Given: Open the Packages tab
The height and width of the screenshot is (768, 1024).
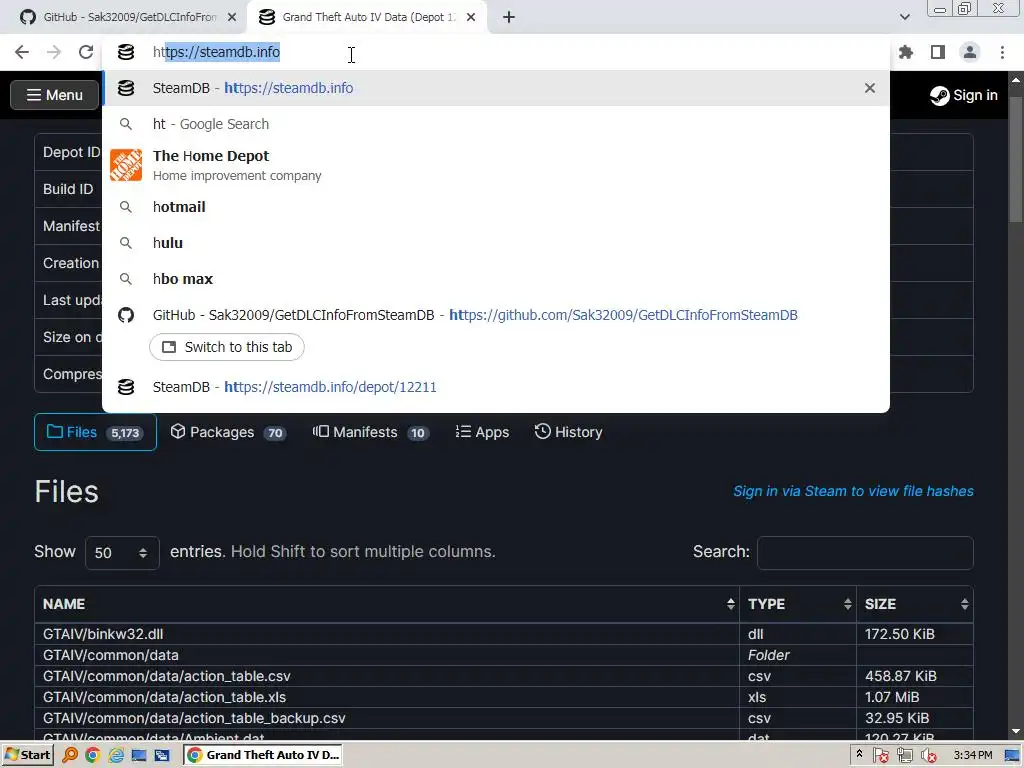Looking at the screenshot, I should coord(228,432).
